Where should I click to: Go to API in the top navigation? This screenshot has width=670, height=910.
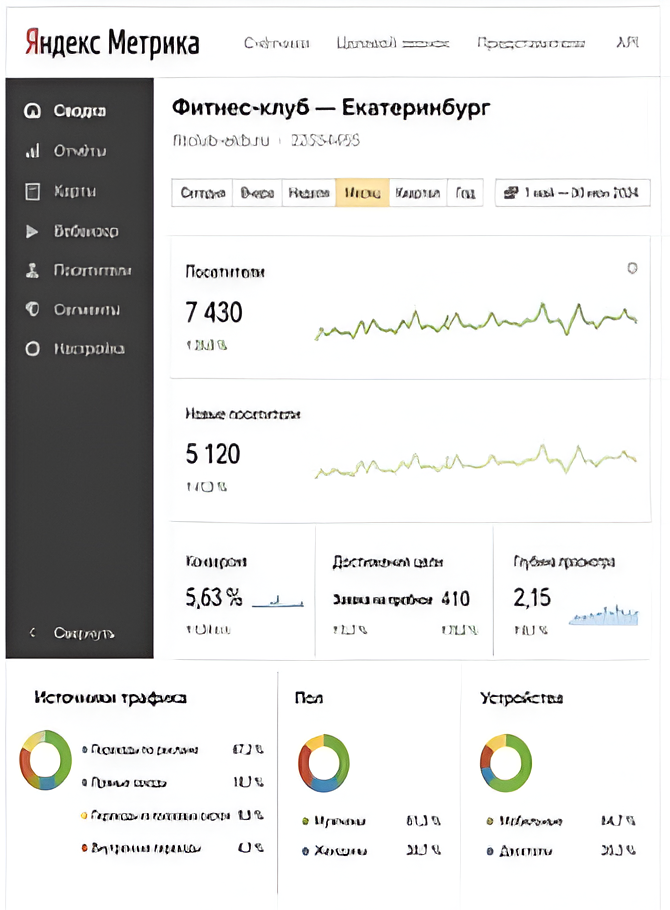click(x=628, y=43)
